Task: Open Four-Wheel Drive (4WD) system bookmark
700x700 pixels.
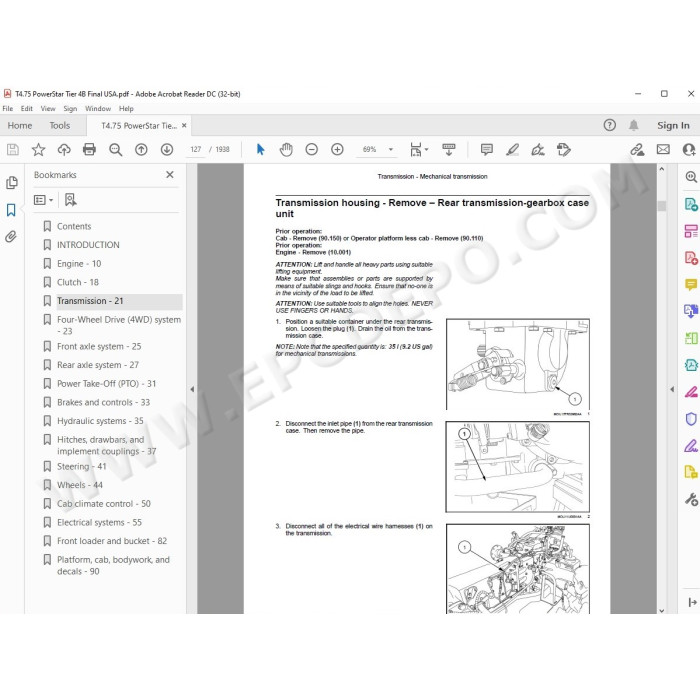Action: (x=119, y=325)
